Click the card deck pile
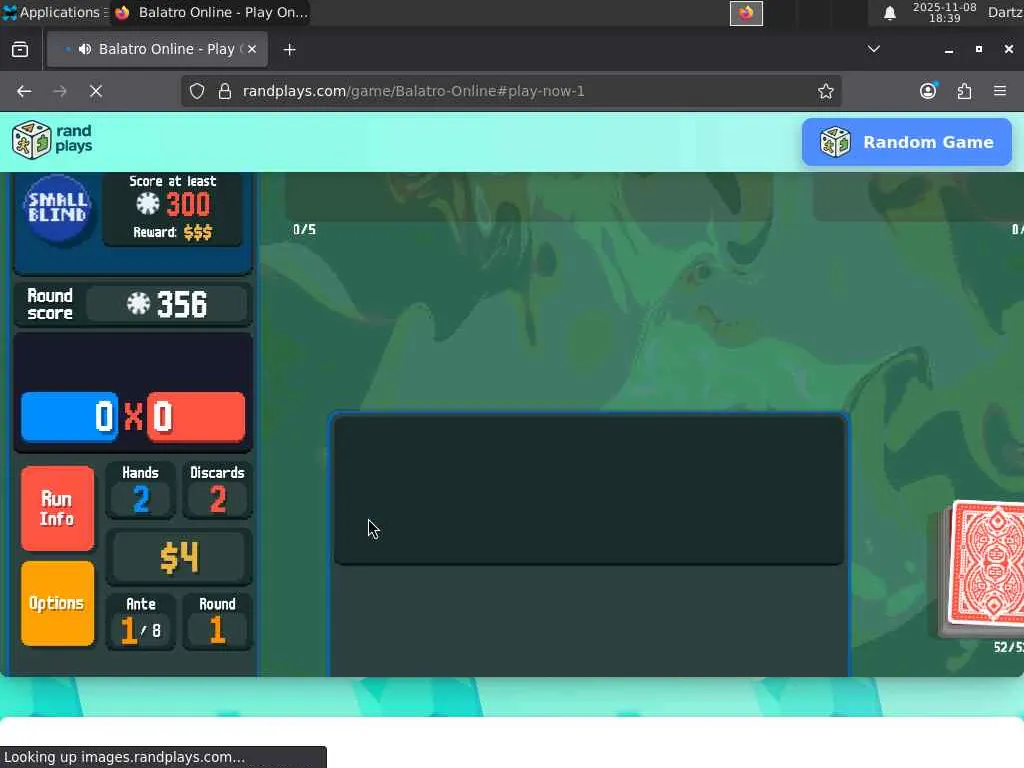 click(x=983, y=569)
